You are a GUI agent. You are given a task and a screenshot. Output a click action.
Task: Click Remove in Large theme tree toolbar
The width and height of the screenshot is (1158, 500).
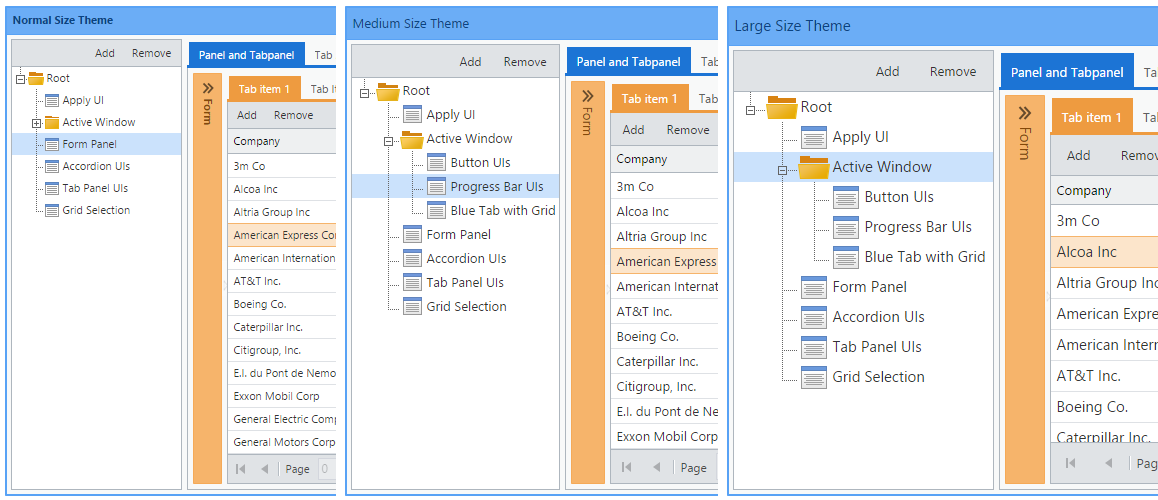pos(953,72)
